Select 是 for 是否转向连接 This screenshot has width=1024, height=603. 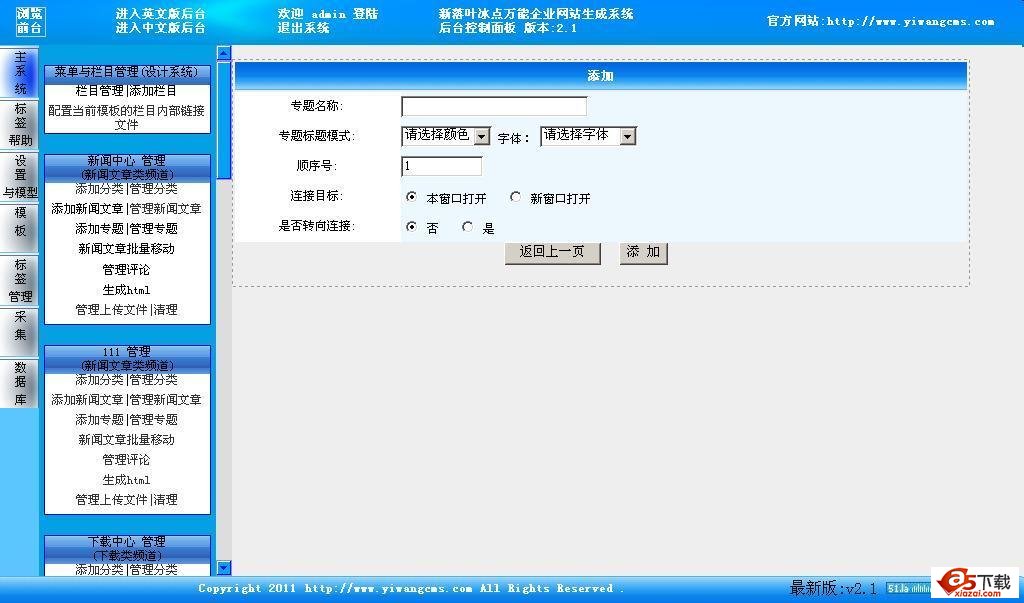(x=468, y=227)
